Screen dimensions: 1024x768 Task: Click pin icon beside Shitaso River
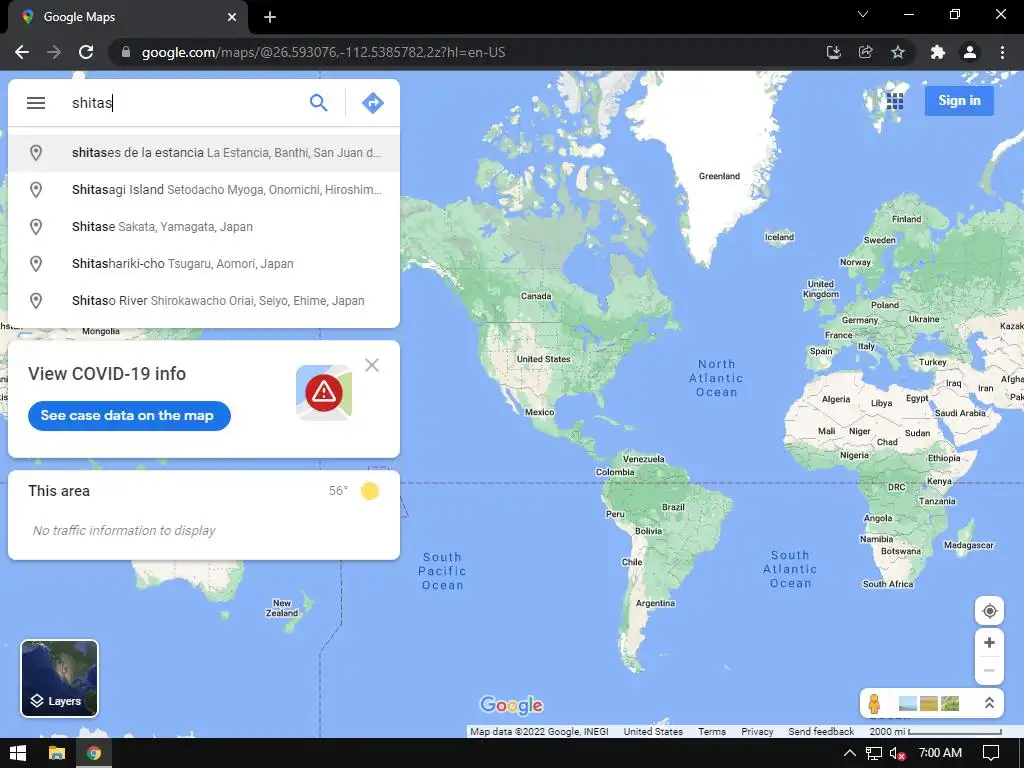36,301
